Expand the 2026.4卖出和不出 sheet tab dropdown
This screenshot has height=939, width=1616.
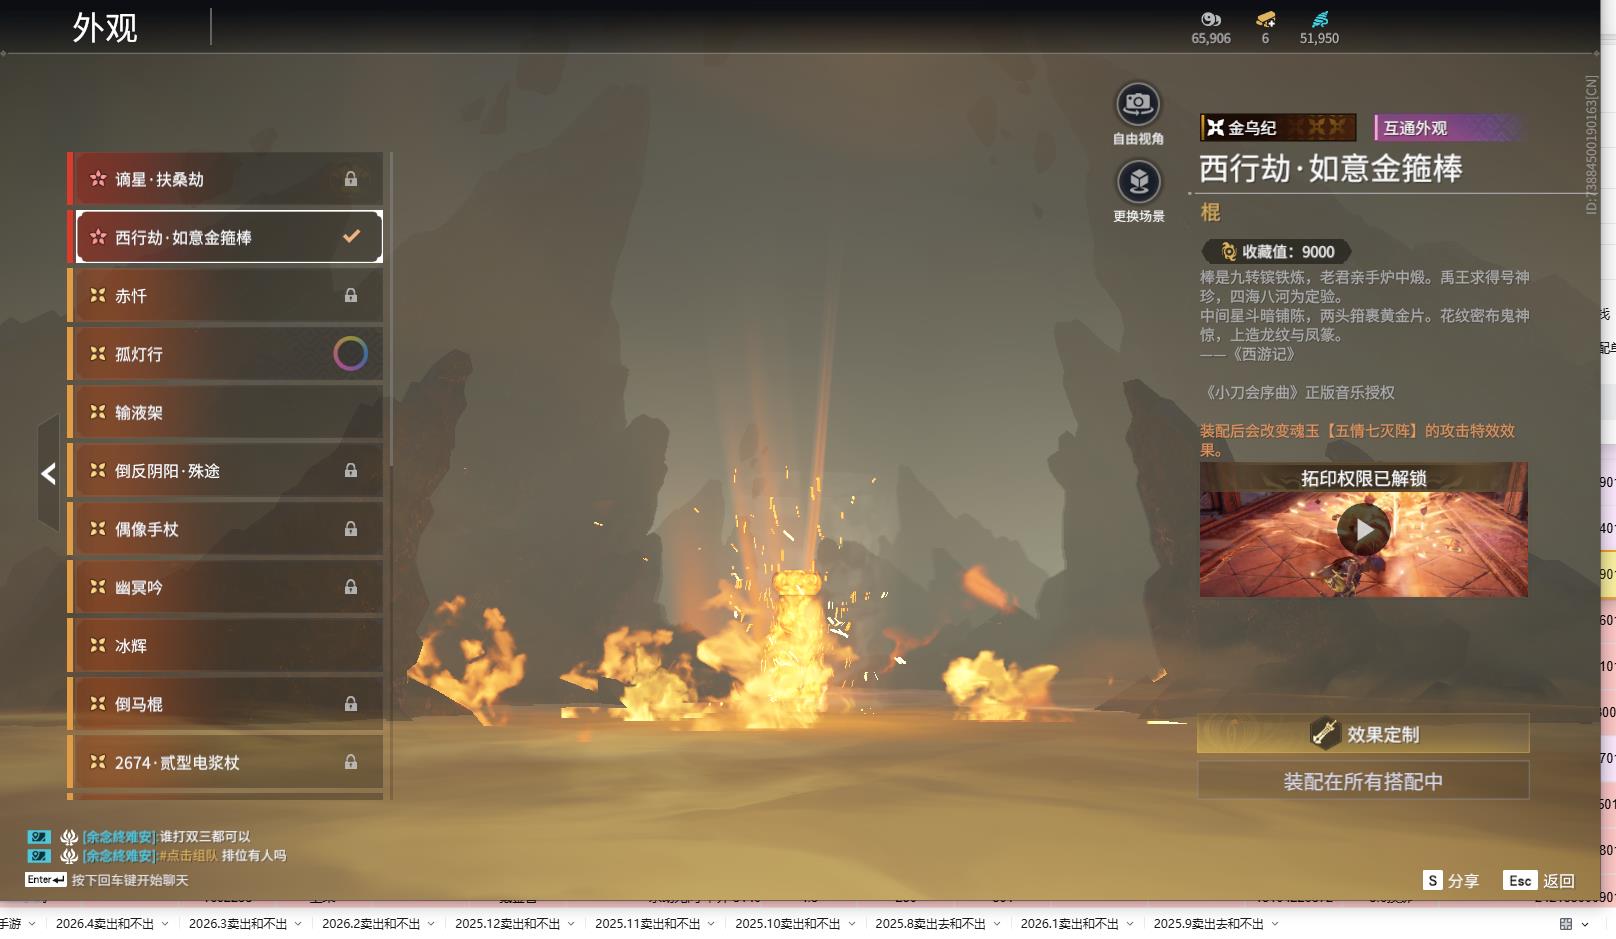(x=165, y=924)
